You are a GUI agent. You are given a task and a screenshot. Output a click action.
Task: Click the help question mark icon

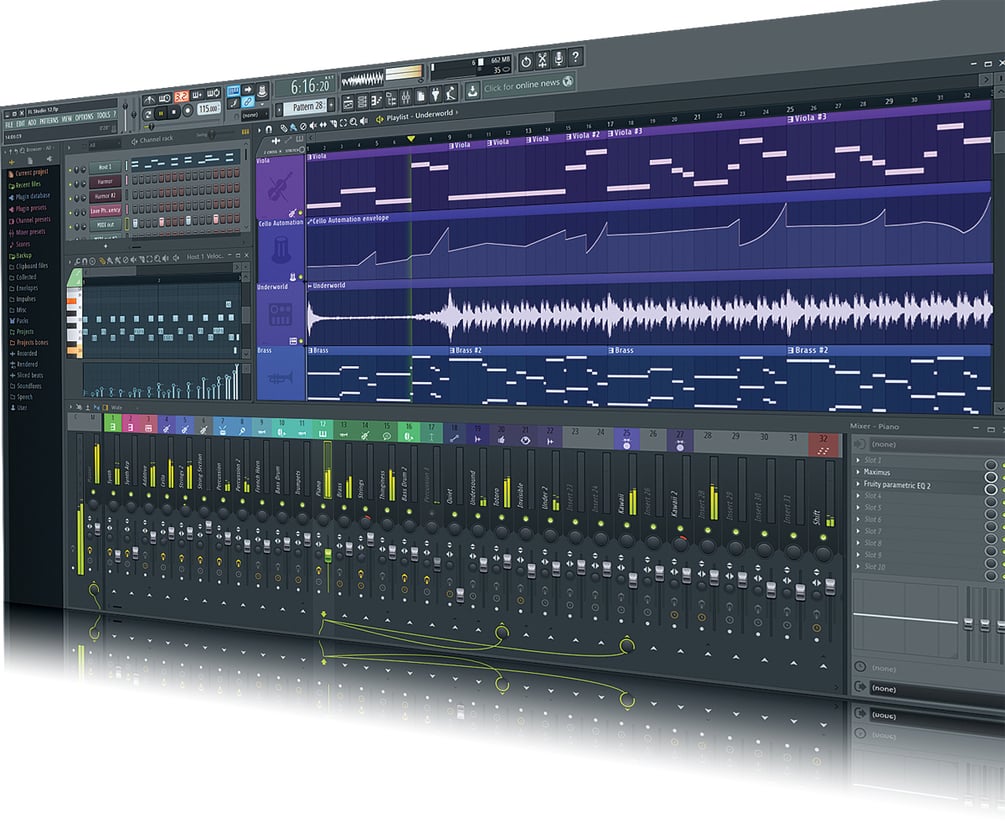click(575, 58)
